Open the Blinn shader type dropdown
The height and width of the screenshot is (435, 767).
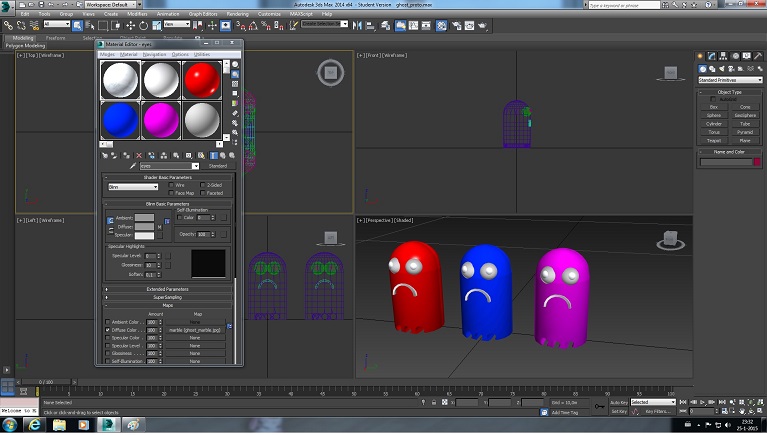pos(133,187)
